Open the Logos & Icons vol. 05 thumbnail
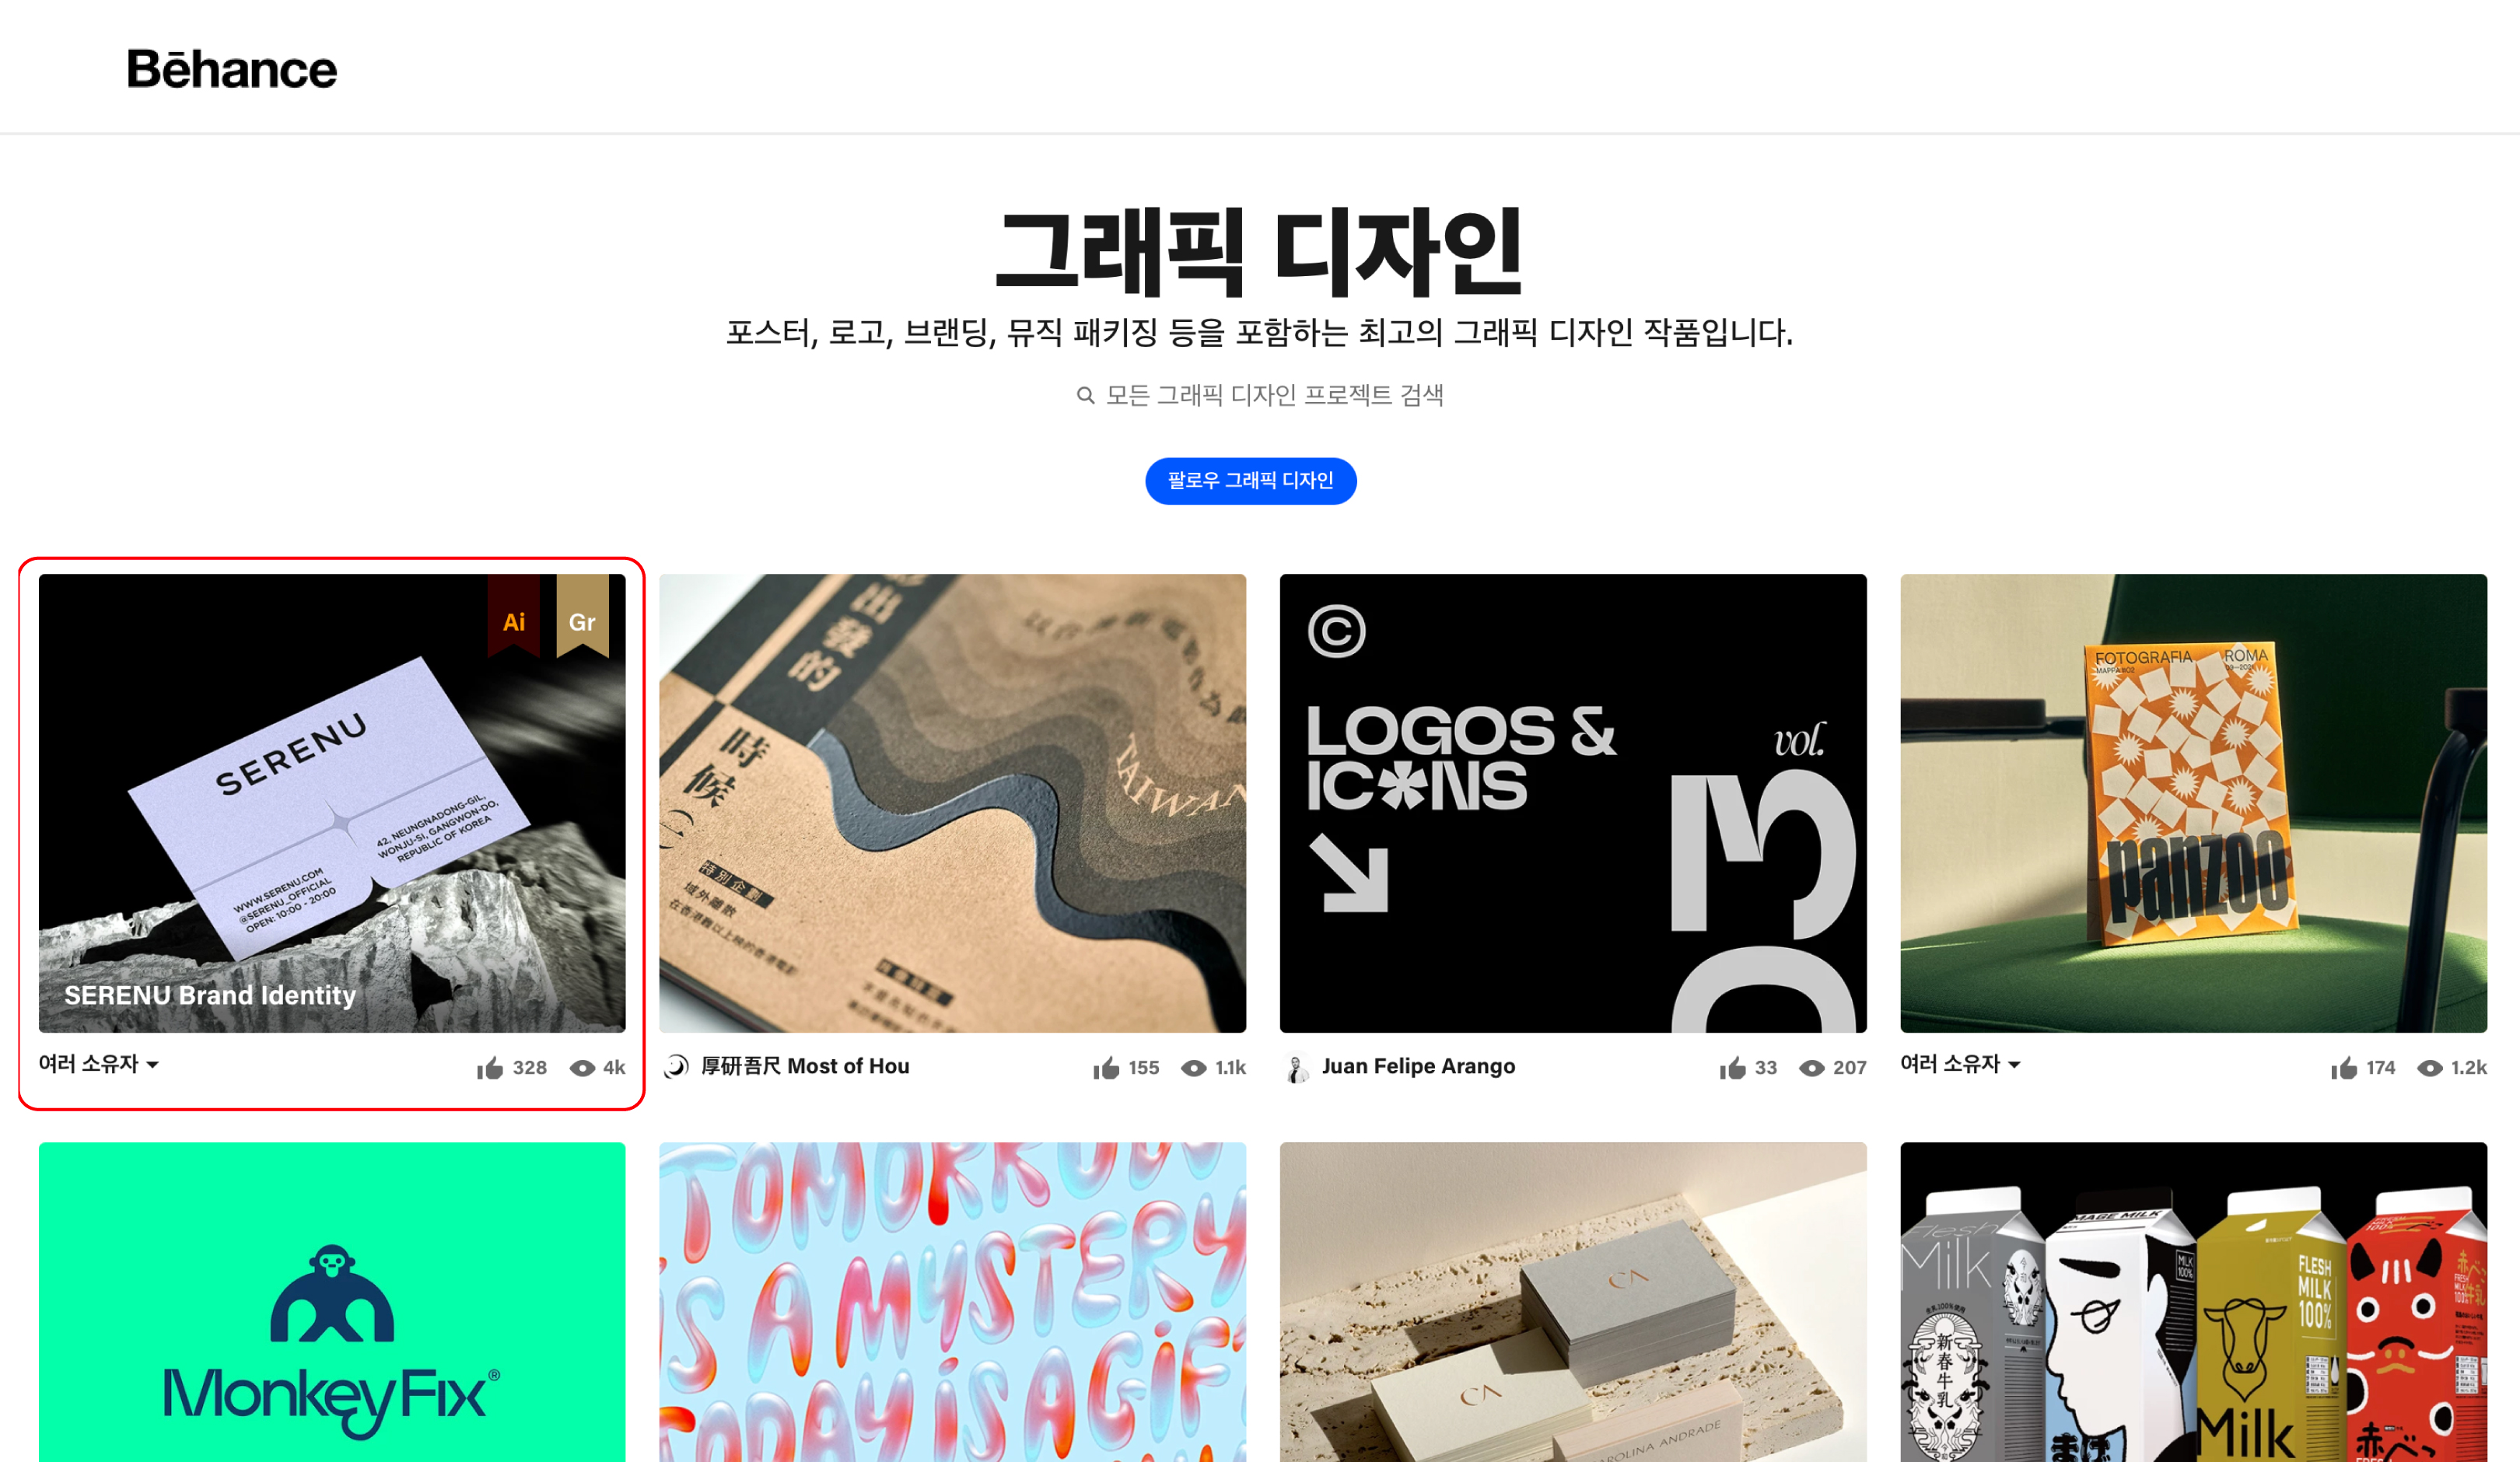This screenshot has height=1462, width=2520. point(1573,803)
